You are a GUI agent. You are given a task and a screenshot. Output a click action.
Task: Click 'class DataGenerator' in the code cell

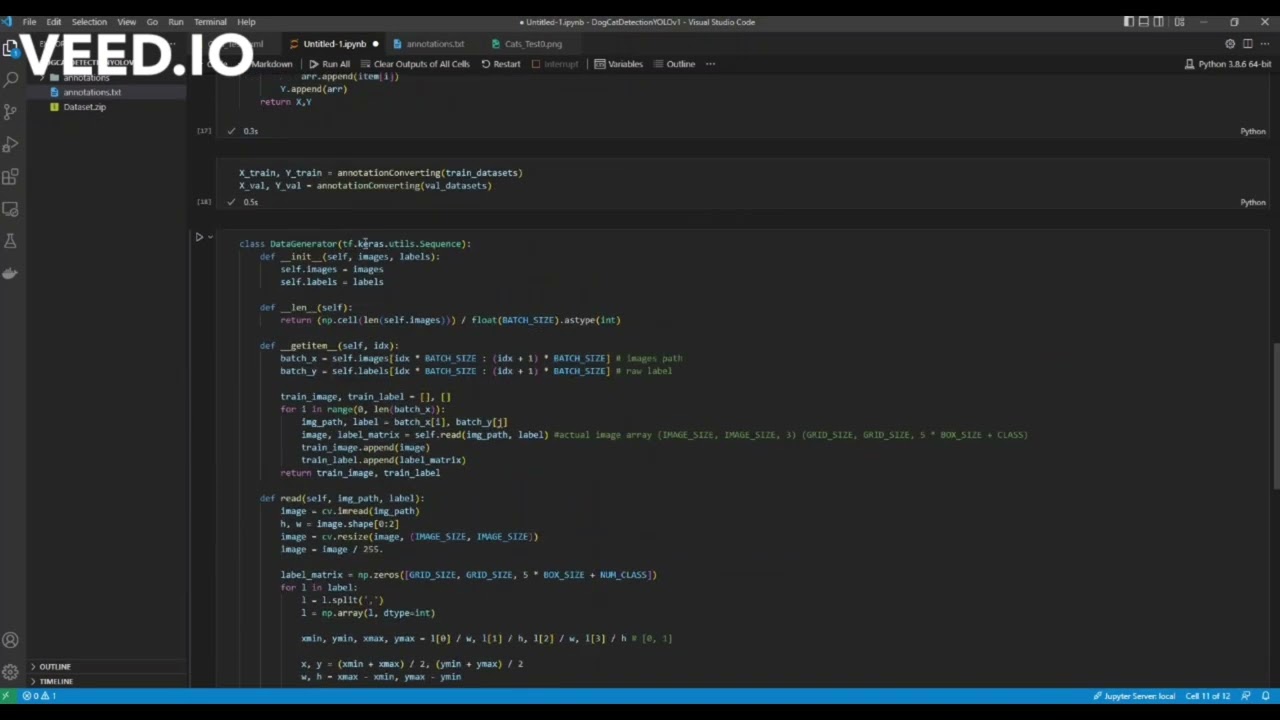(x=288, y=244)
